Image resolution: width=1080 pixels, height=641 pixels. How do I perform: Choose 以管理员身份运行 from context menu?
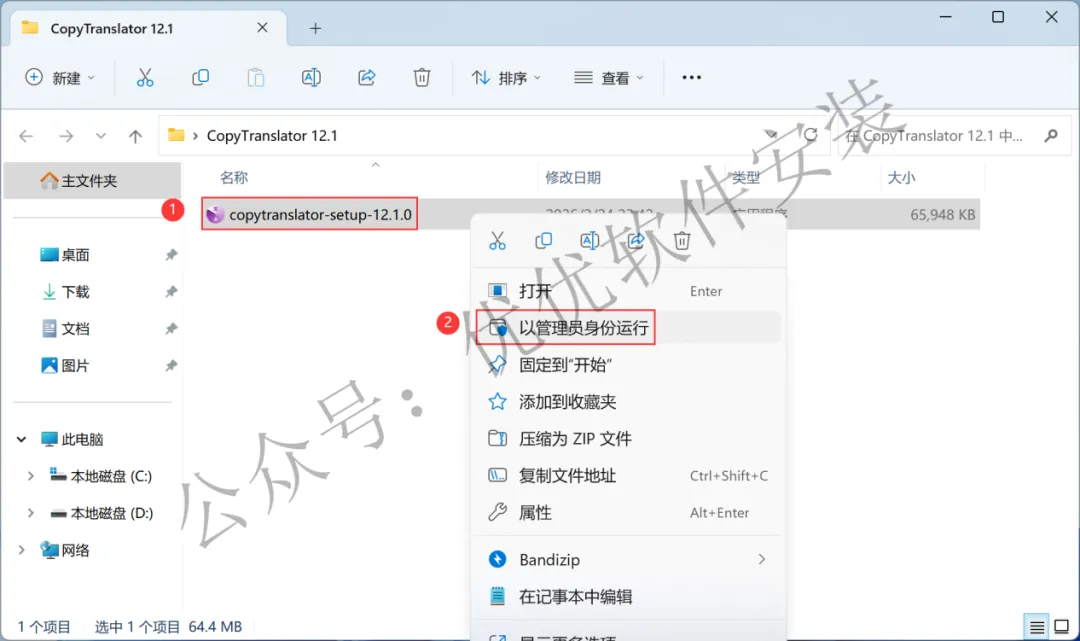click(628, 328)
